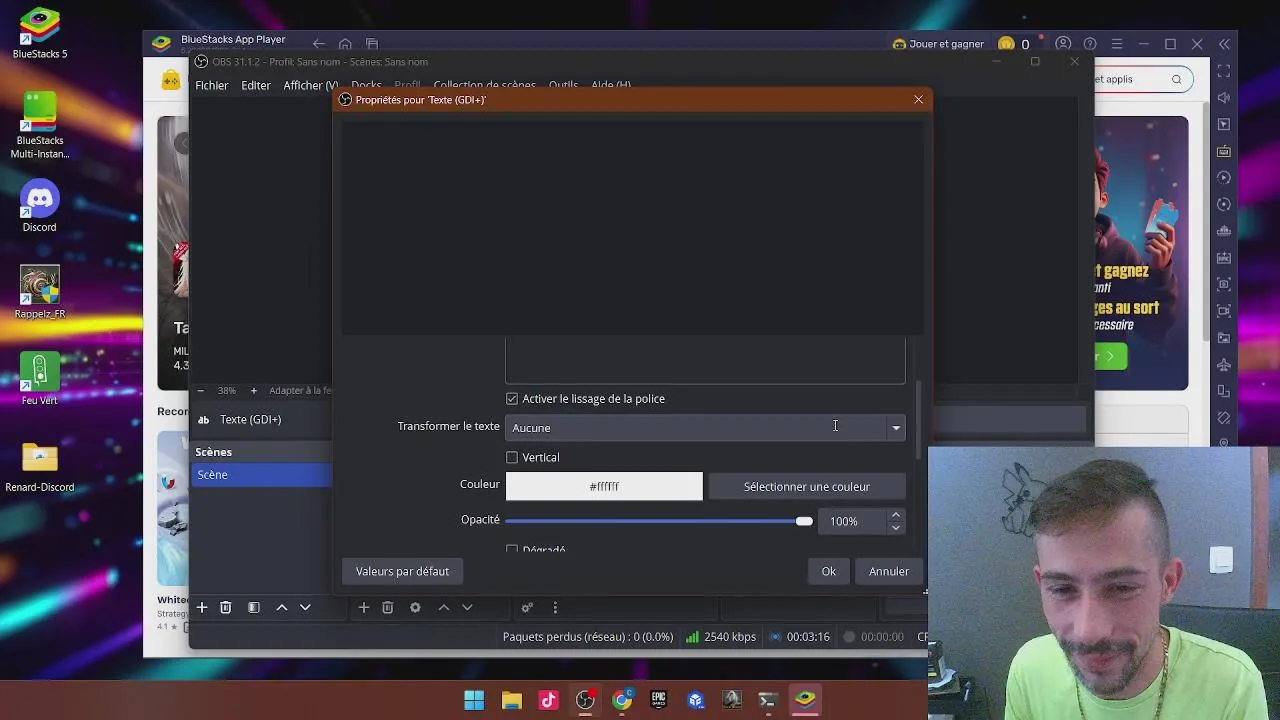
Task: Click BlueStacks airplane mode icon
Action: point(1224,364)
